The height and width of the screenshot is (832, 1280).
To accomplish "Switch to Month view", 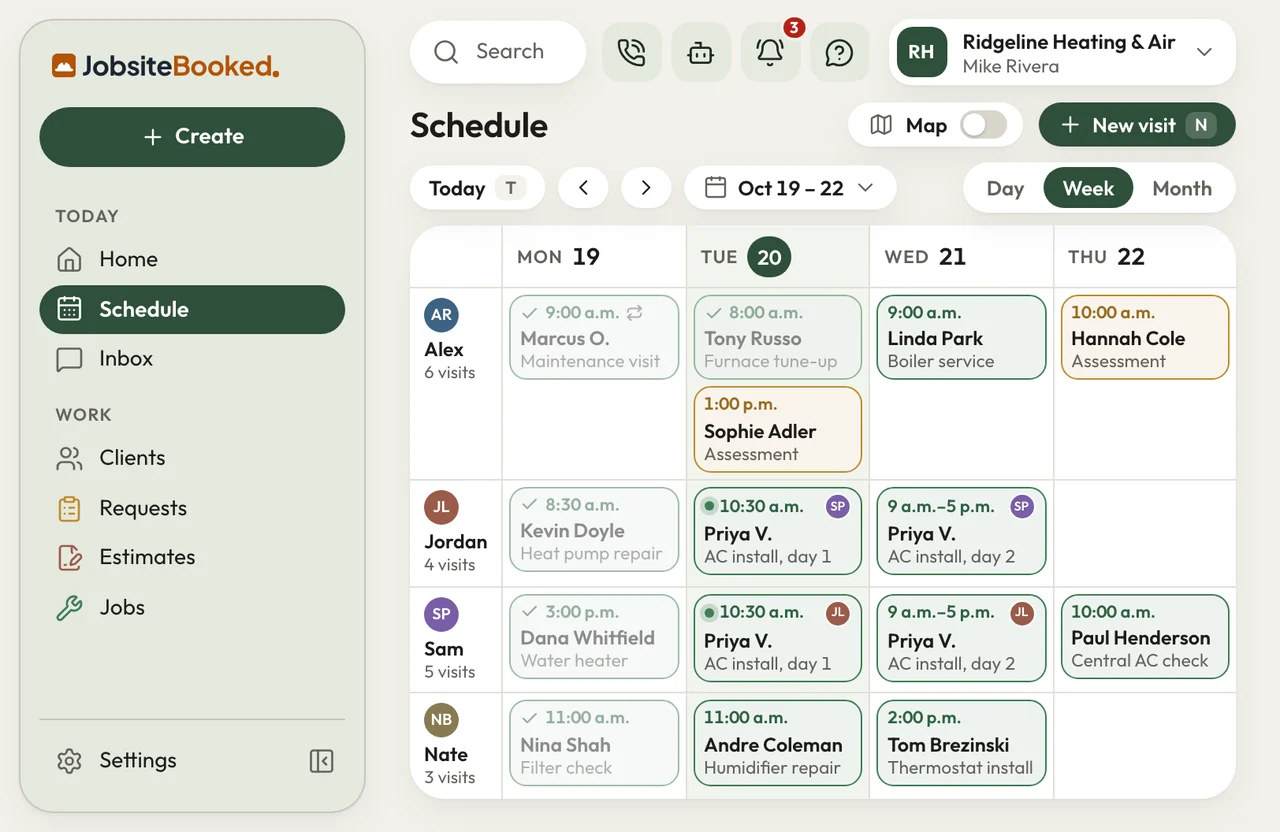I will pyautogui.click(x=1182, y=188).
